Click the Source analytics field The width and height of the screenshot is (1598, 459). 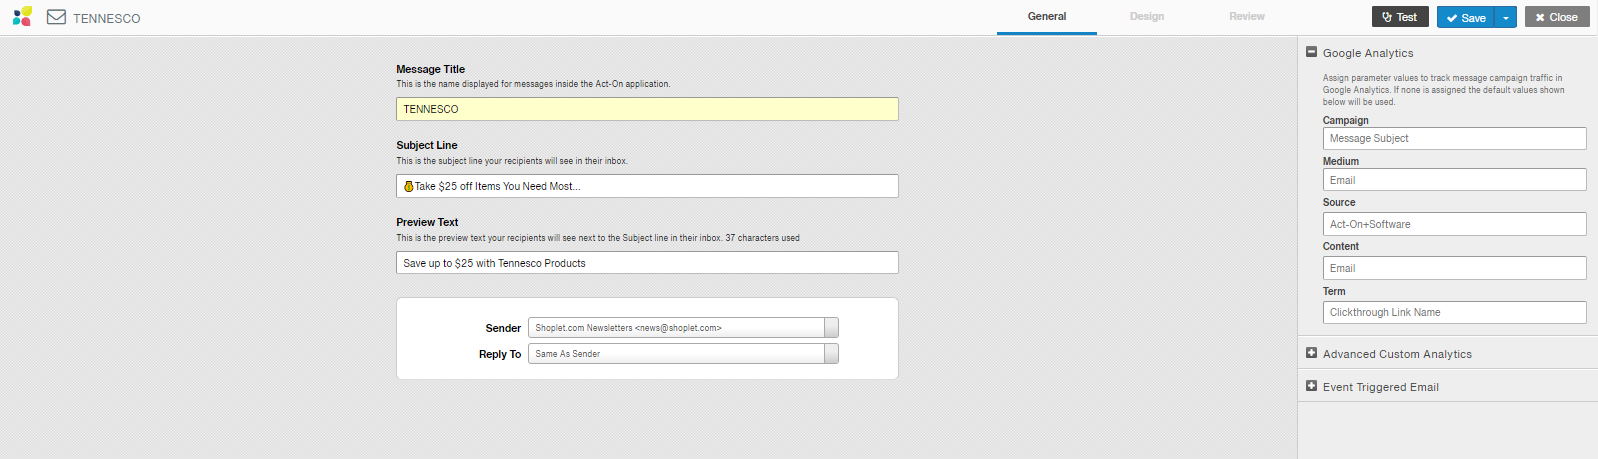point(1454,224)
